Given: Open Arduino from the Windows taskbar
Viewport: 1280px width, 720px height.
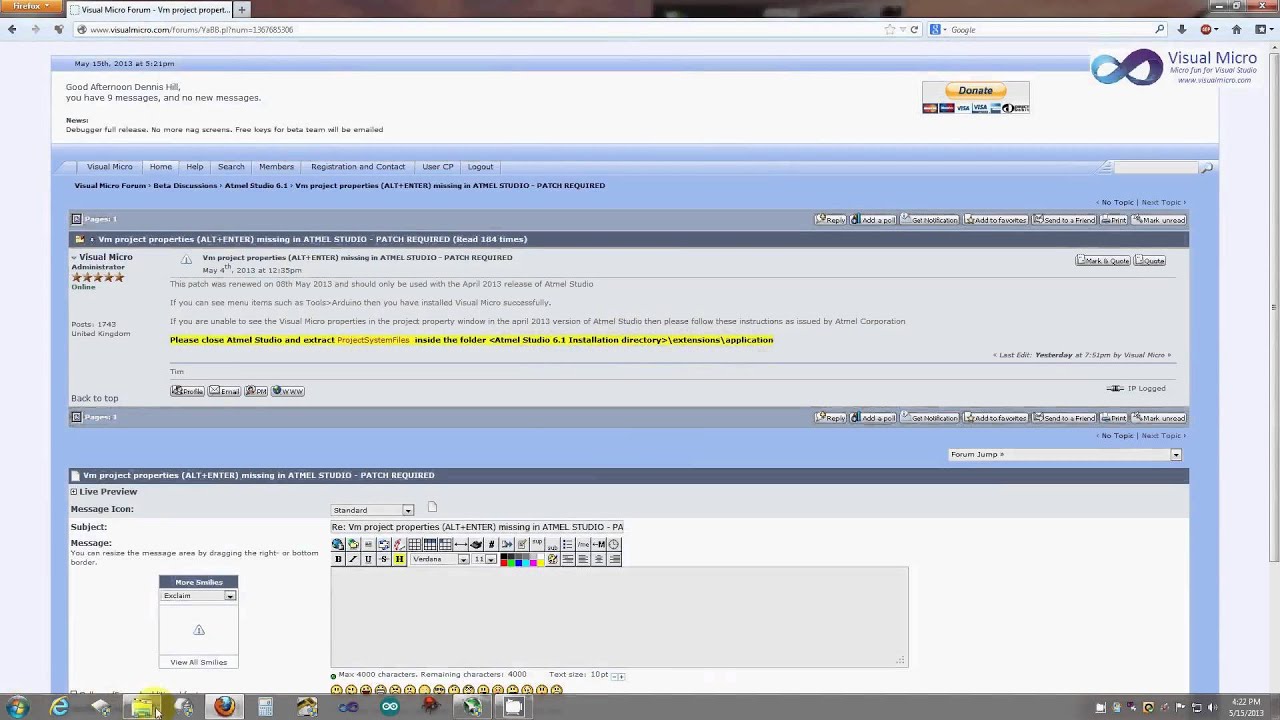Looking at the screenshot, I should point(390,707).
